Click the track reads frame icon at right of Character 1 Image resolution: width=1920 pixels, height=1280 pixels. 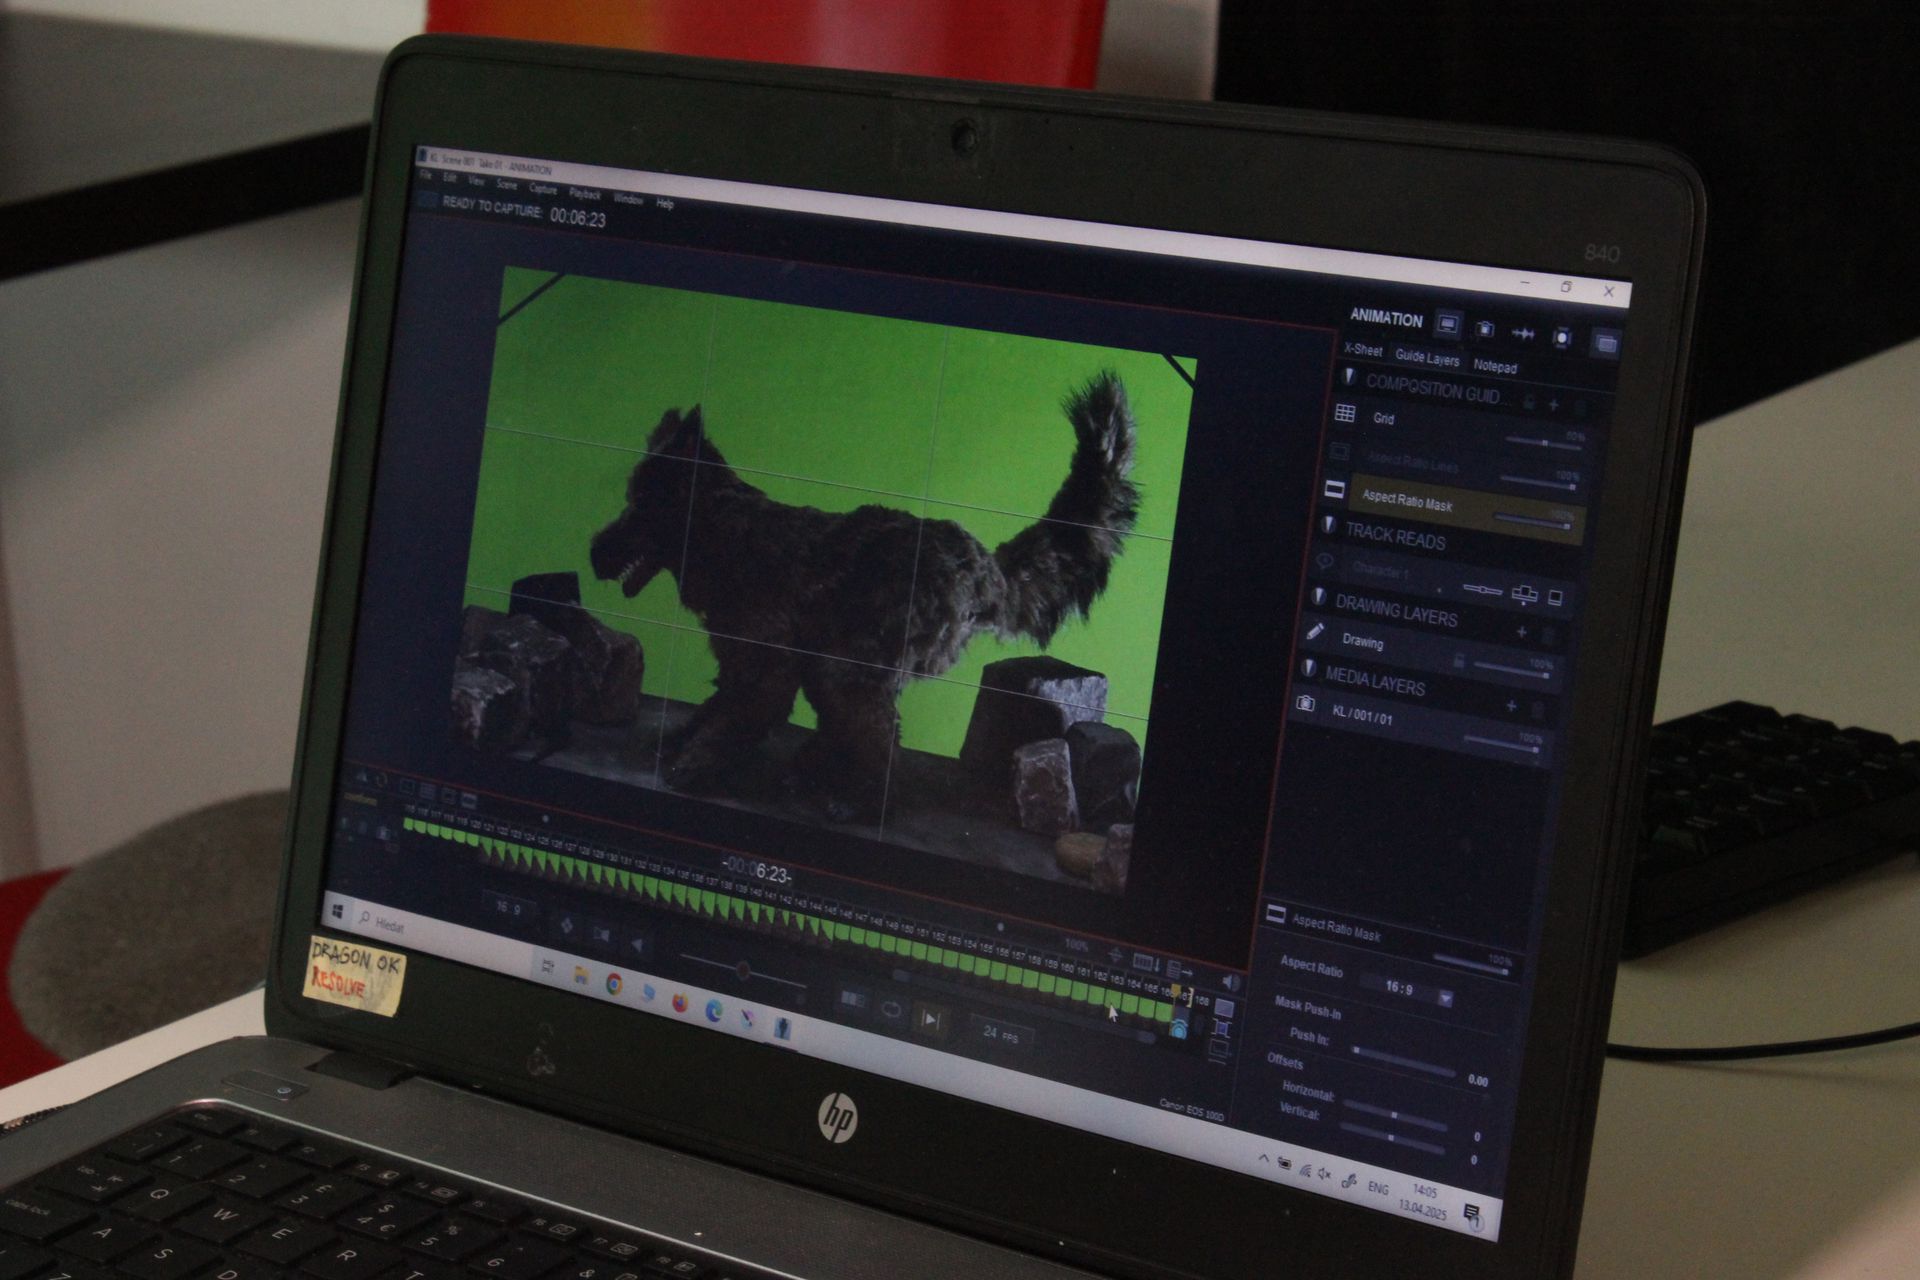click(1555, 597)
